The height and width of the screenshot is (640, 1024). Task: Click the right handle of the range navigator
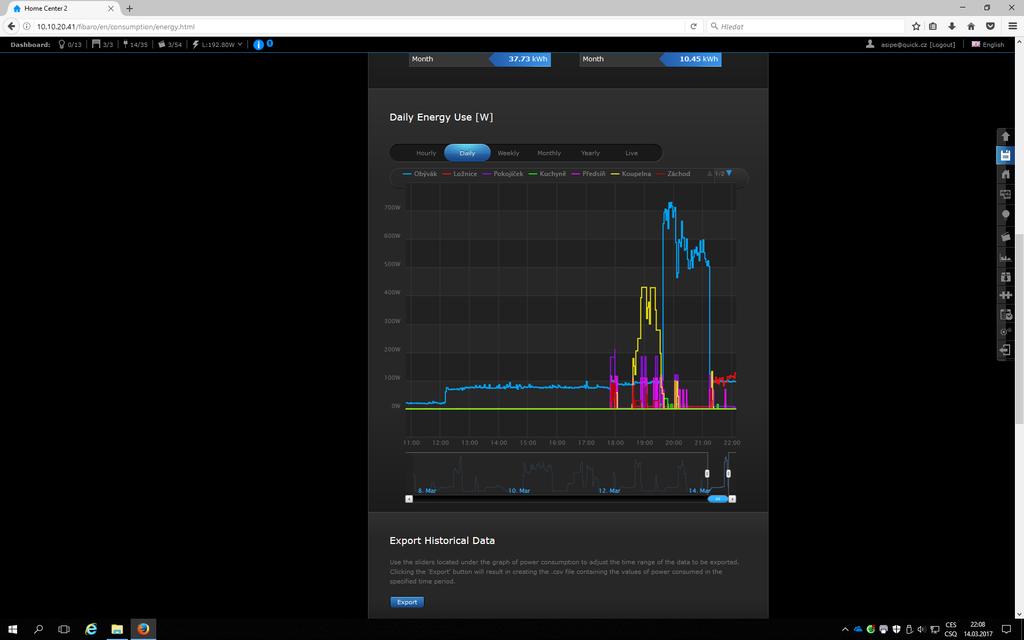pyautogui.click(x=728, y=473)
